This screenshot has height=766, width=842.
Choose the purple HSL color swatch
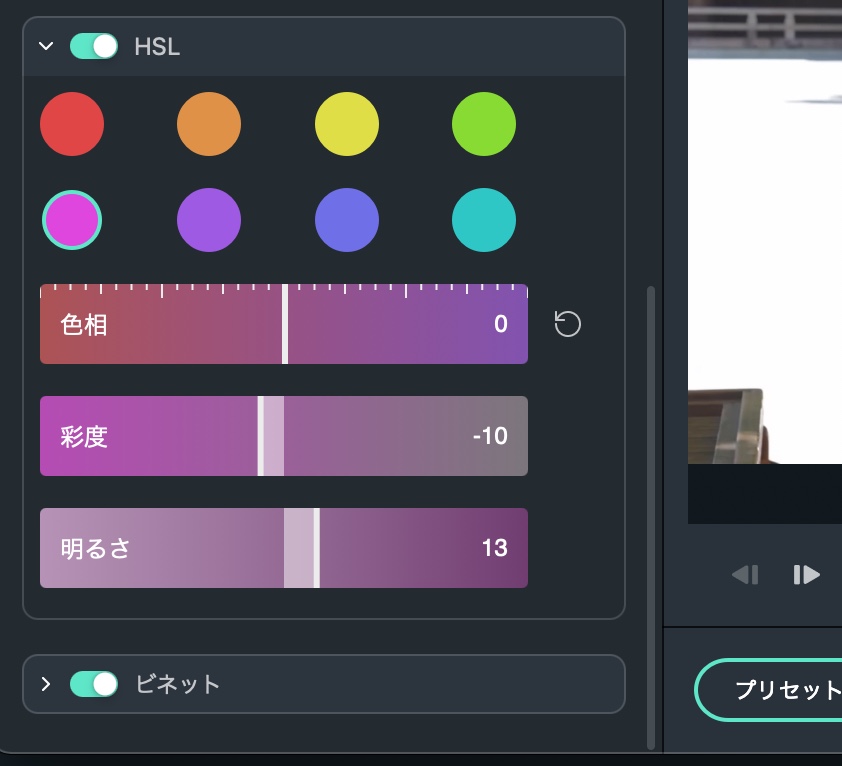(209, 219)
